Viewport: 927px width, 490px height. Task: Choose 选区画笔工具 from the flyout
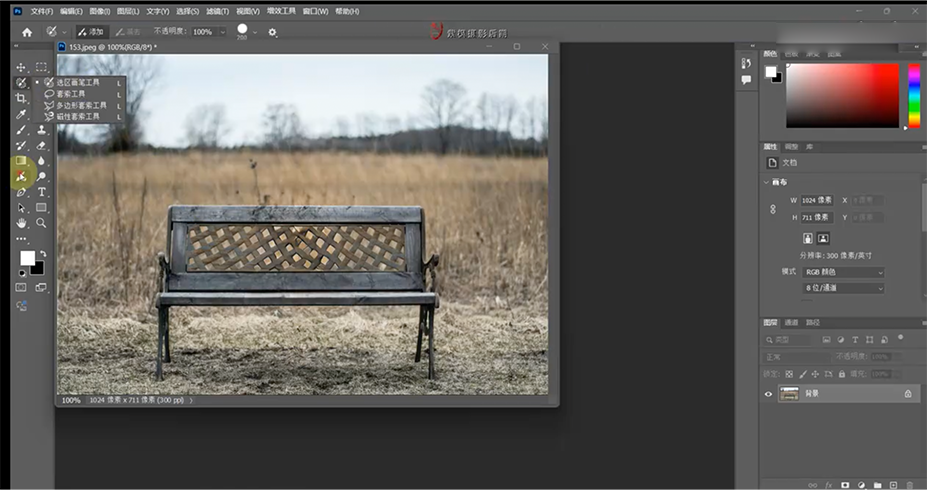(x=79, y=82)
